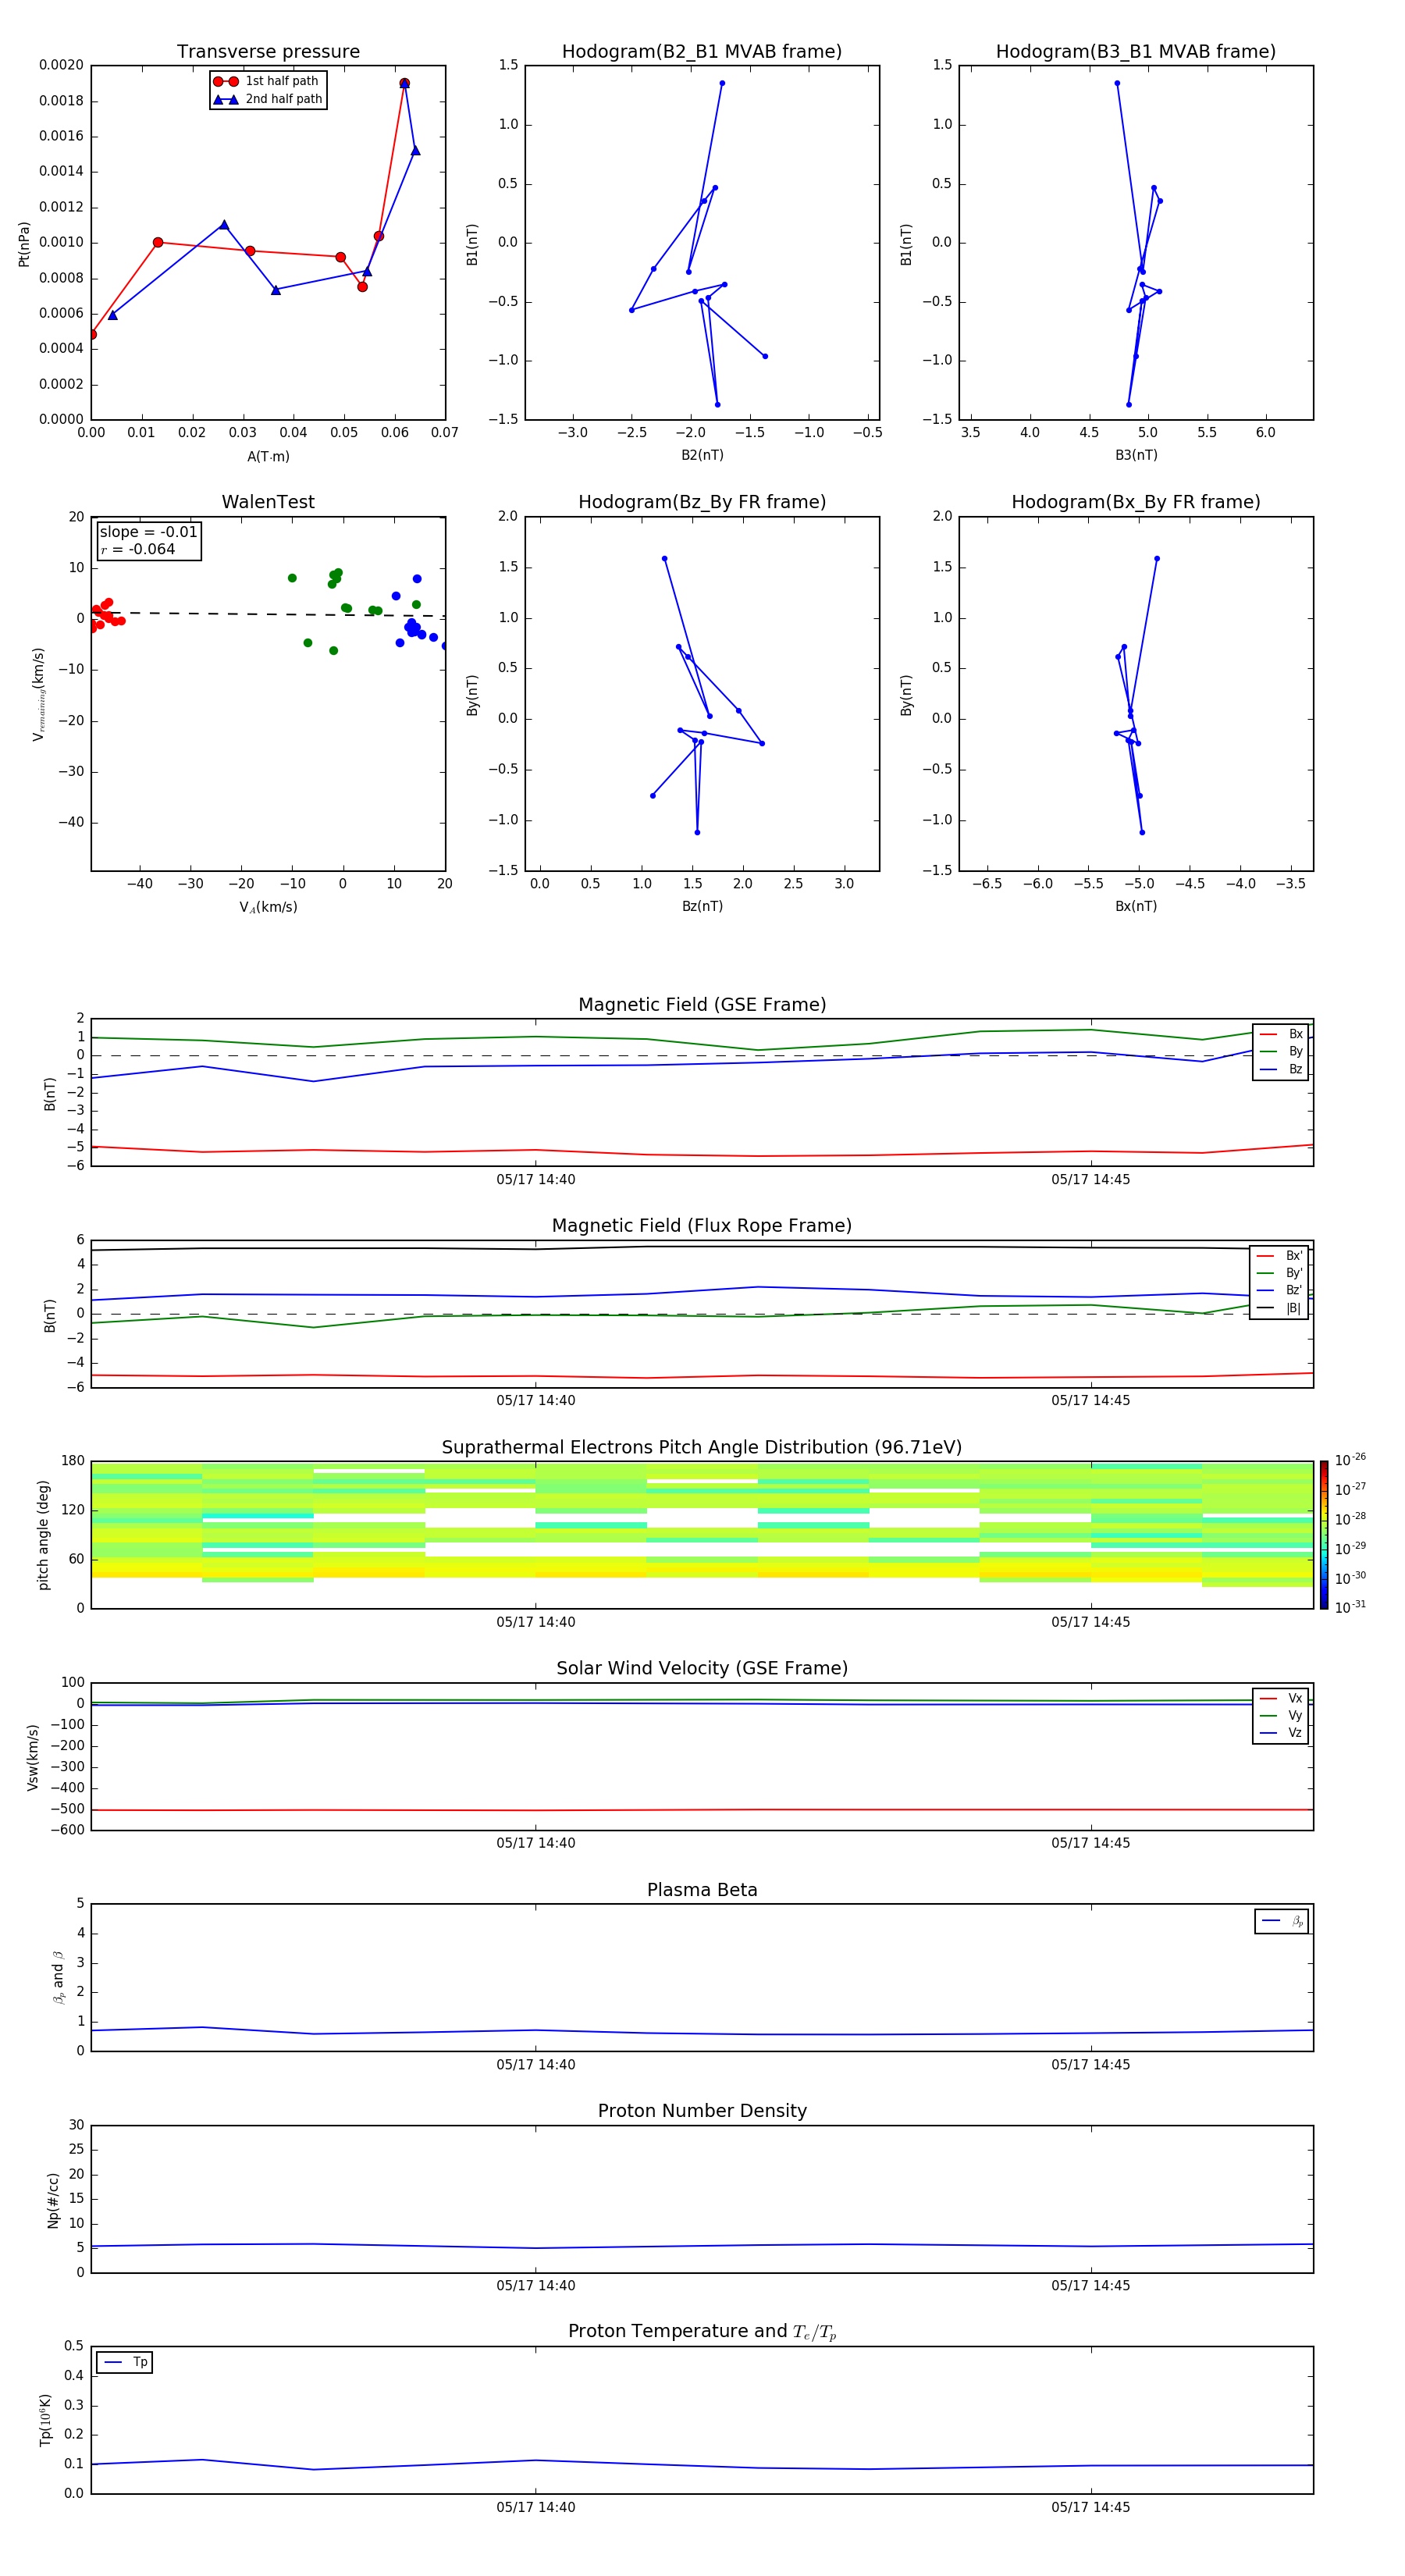Click the "0.0020" tick on Transverse pressure axis
Screen dimensions: 1405x2576
(61, 65)
